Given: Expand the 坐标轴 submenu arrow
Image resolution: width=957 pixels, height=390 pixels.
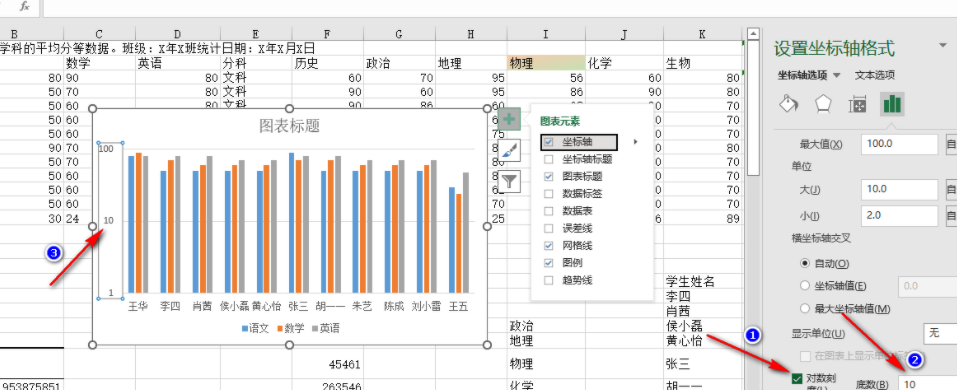Looking at the screenshot, I should pyautogui.click(x=635, y=142).
